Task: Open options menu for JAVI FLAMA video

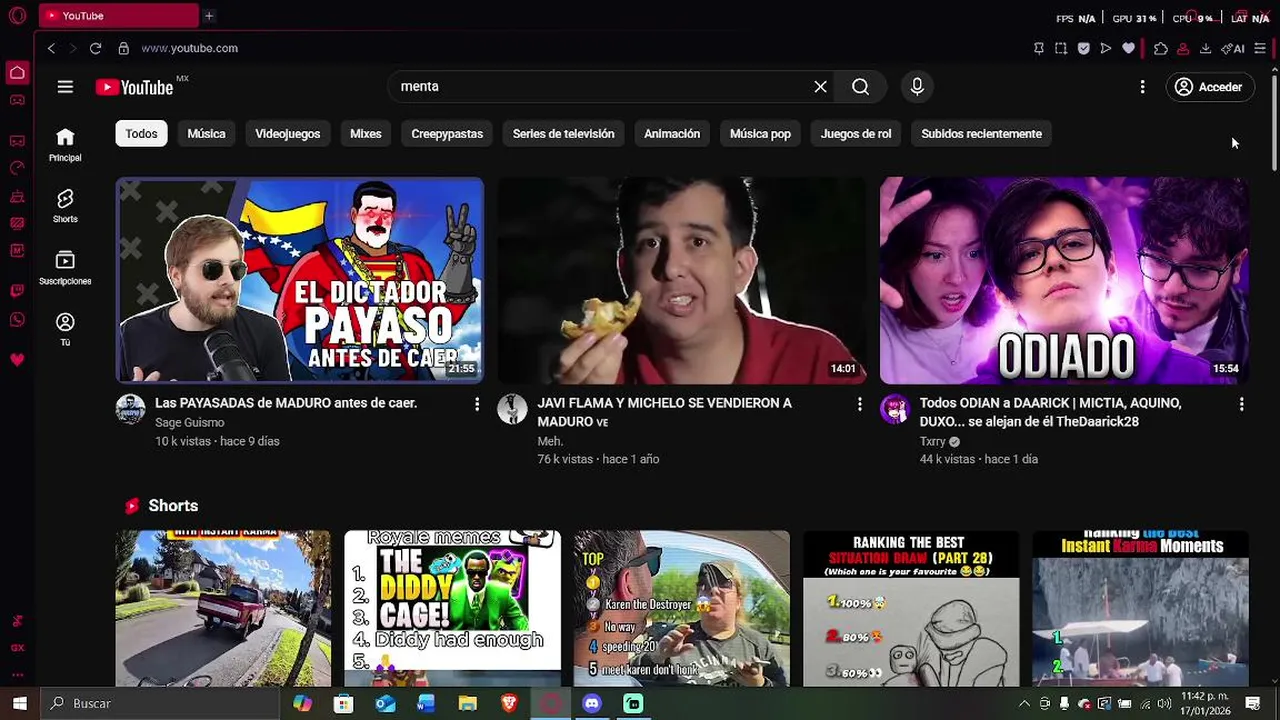Action: tap(859, 404)
